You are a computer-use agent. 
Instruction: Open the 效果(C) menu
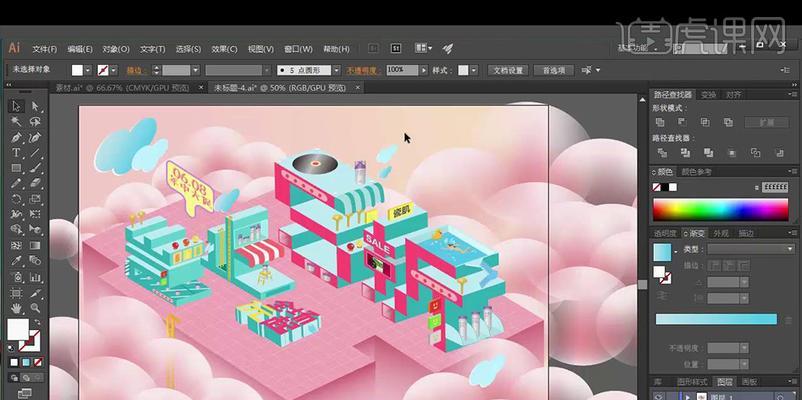tap(225, 49)
